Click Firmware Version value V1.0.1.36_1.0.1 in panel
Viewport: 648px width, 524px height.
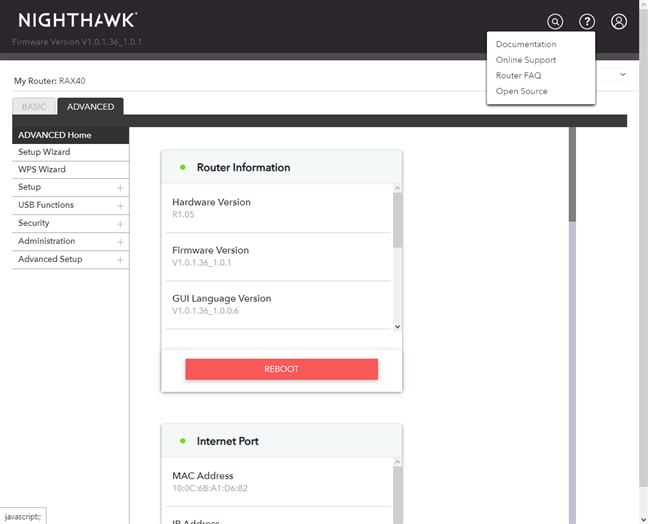point(202,262)
